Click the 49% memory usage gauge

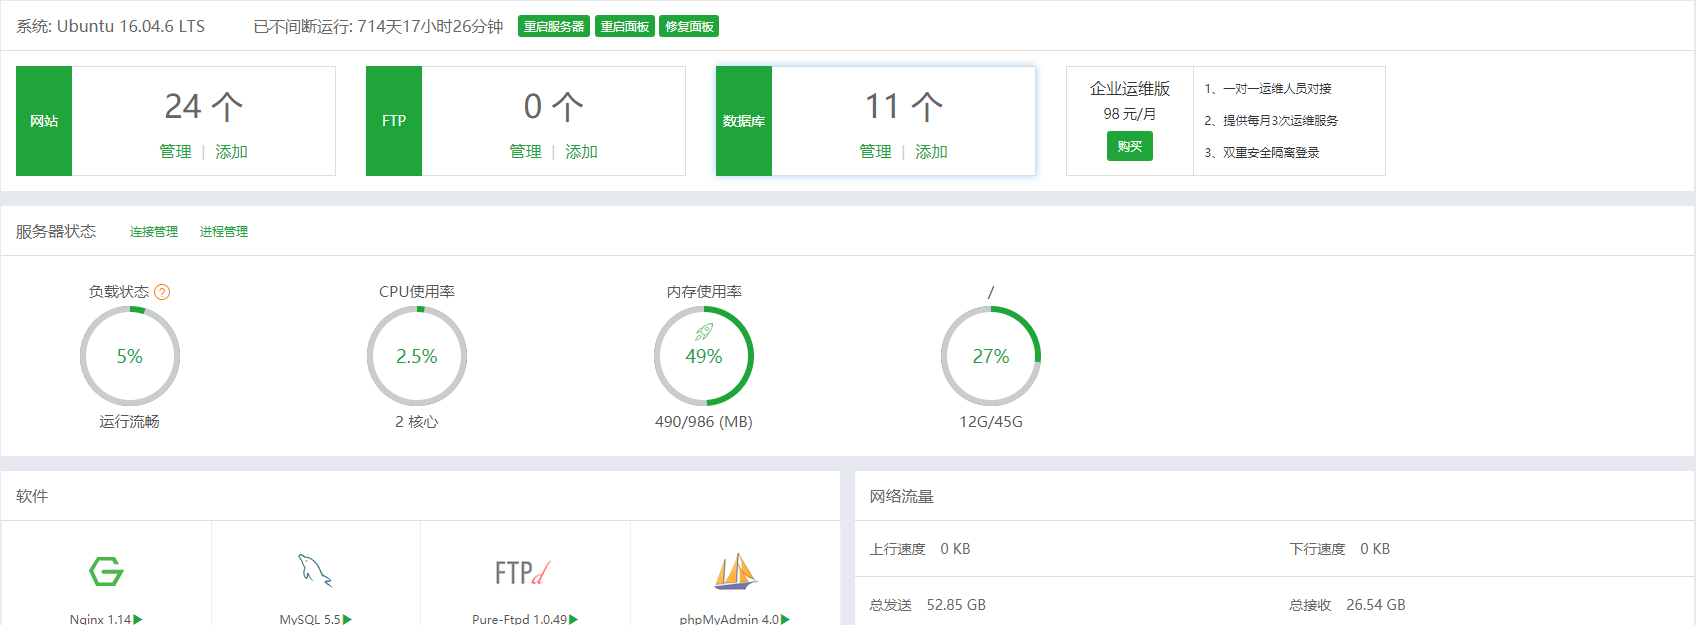click(704, 356)
